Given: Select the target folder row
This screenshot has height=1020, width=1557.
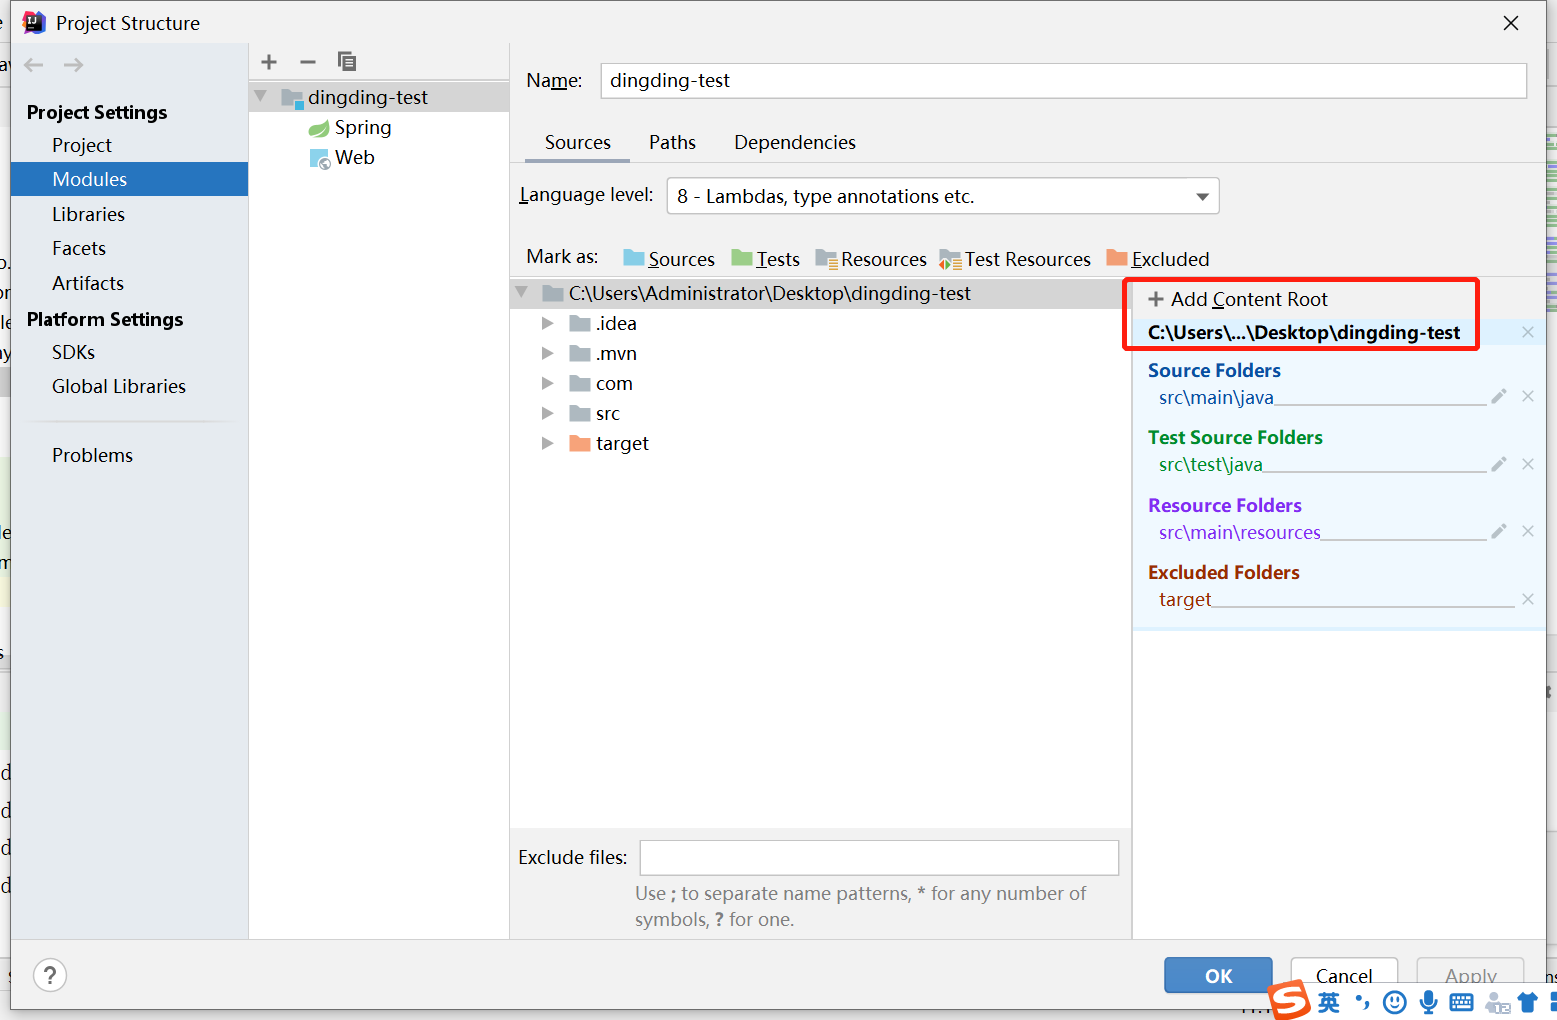Looking at the screenshot, I should (x=821, y=443).
